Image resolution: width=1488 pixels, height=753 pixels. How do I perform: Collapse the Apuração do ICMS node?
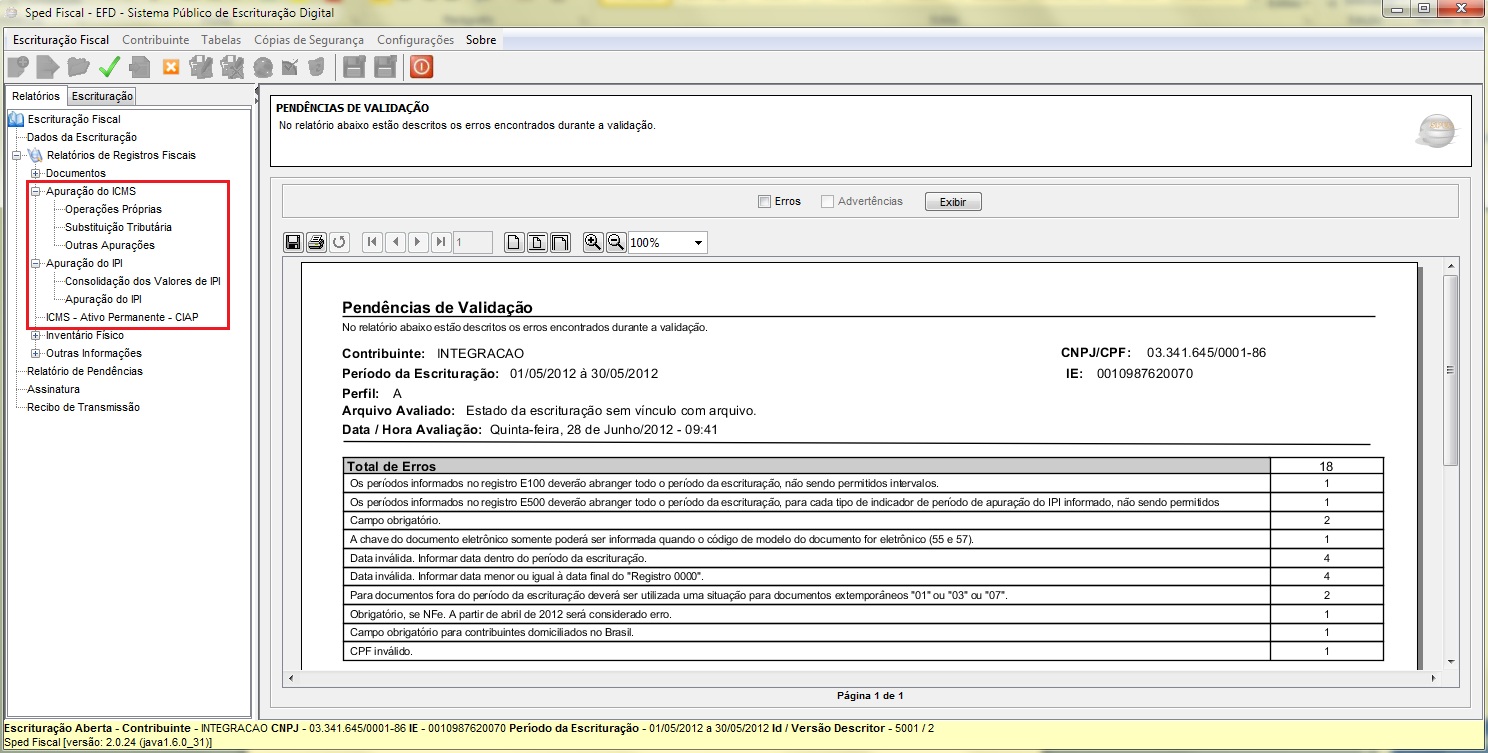coord(36,191)
